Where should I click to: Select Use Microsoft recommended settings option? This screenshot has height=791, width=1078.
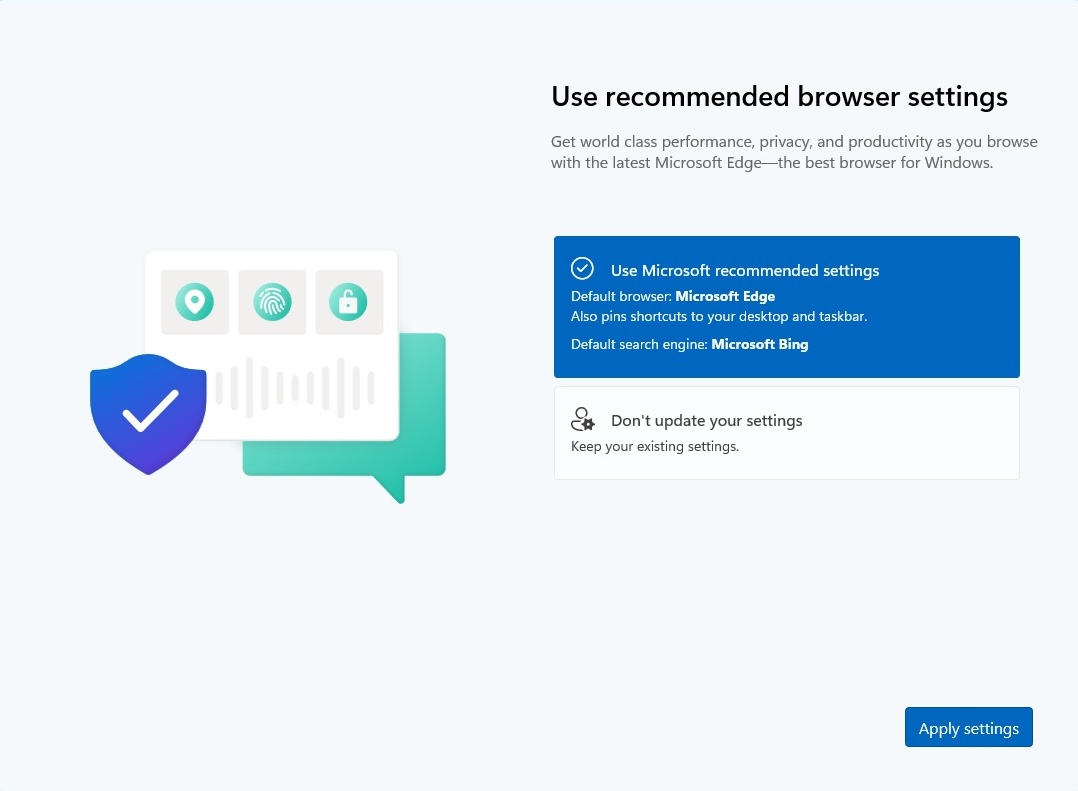point(786,307)
